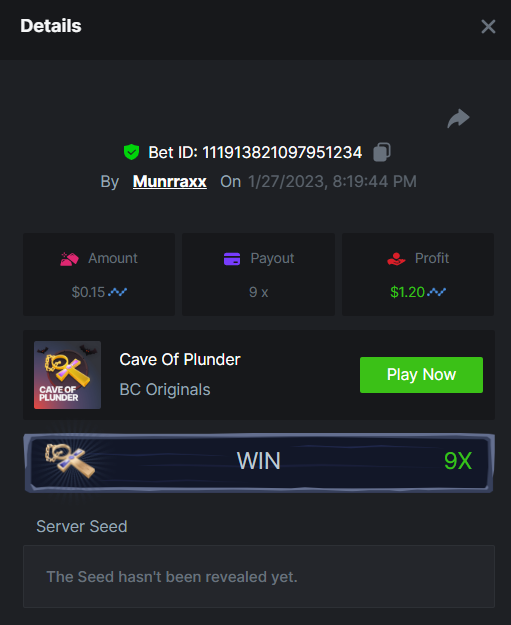This screenshot has width=511, height=625.
Task: Open the Cave Of Plunder thumbnail
Action: pos(67,375)
